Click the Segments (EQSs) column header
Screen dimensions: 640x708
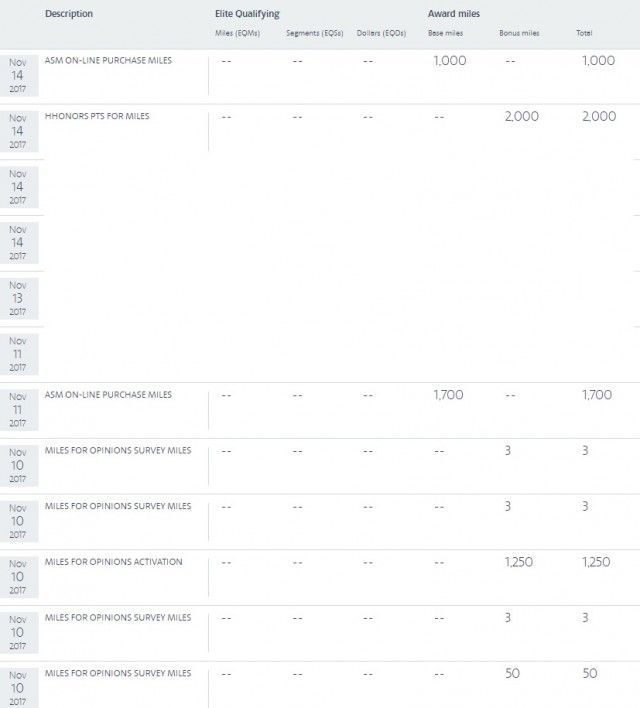click(315, 33)
